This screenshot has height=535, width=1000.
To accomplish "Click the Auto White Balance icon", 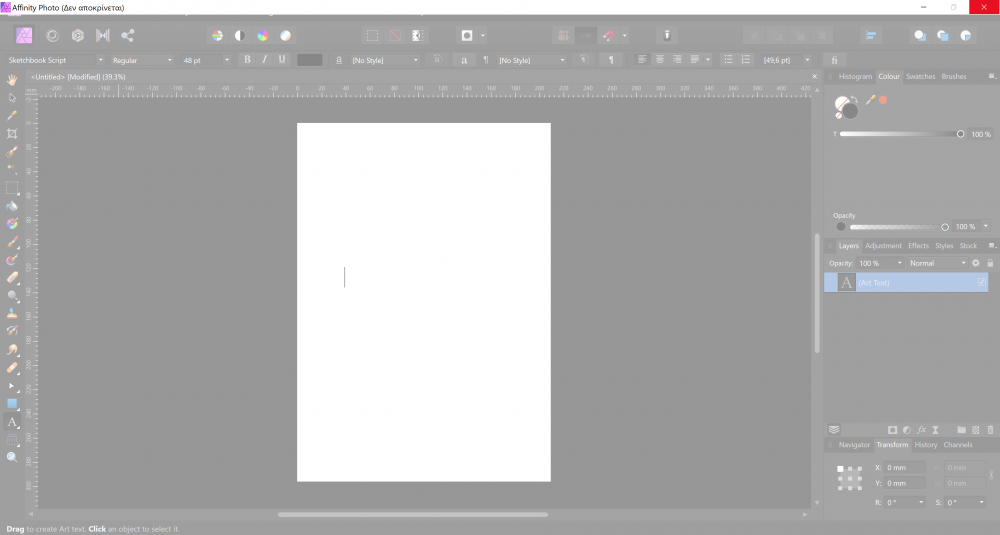I will (286, 35).
